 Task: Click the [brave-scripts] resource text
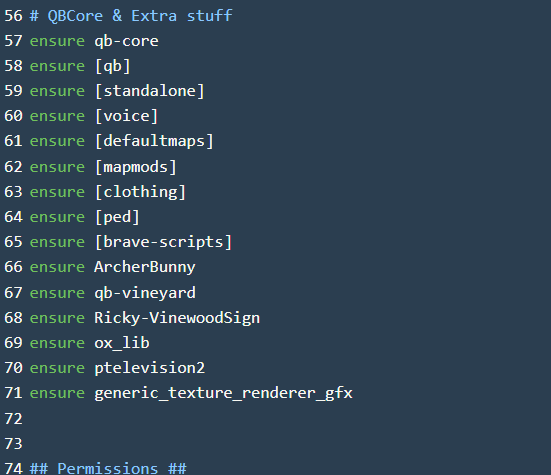(163, 242)
